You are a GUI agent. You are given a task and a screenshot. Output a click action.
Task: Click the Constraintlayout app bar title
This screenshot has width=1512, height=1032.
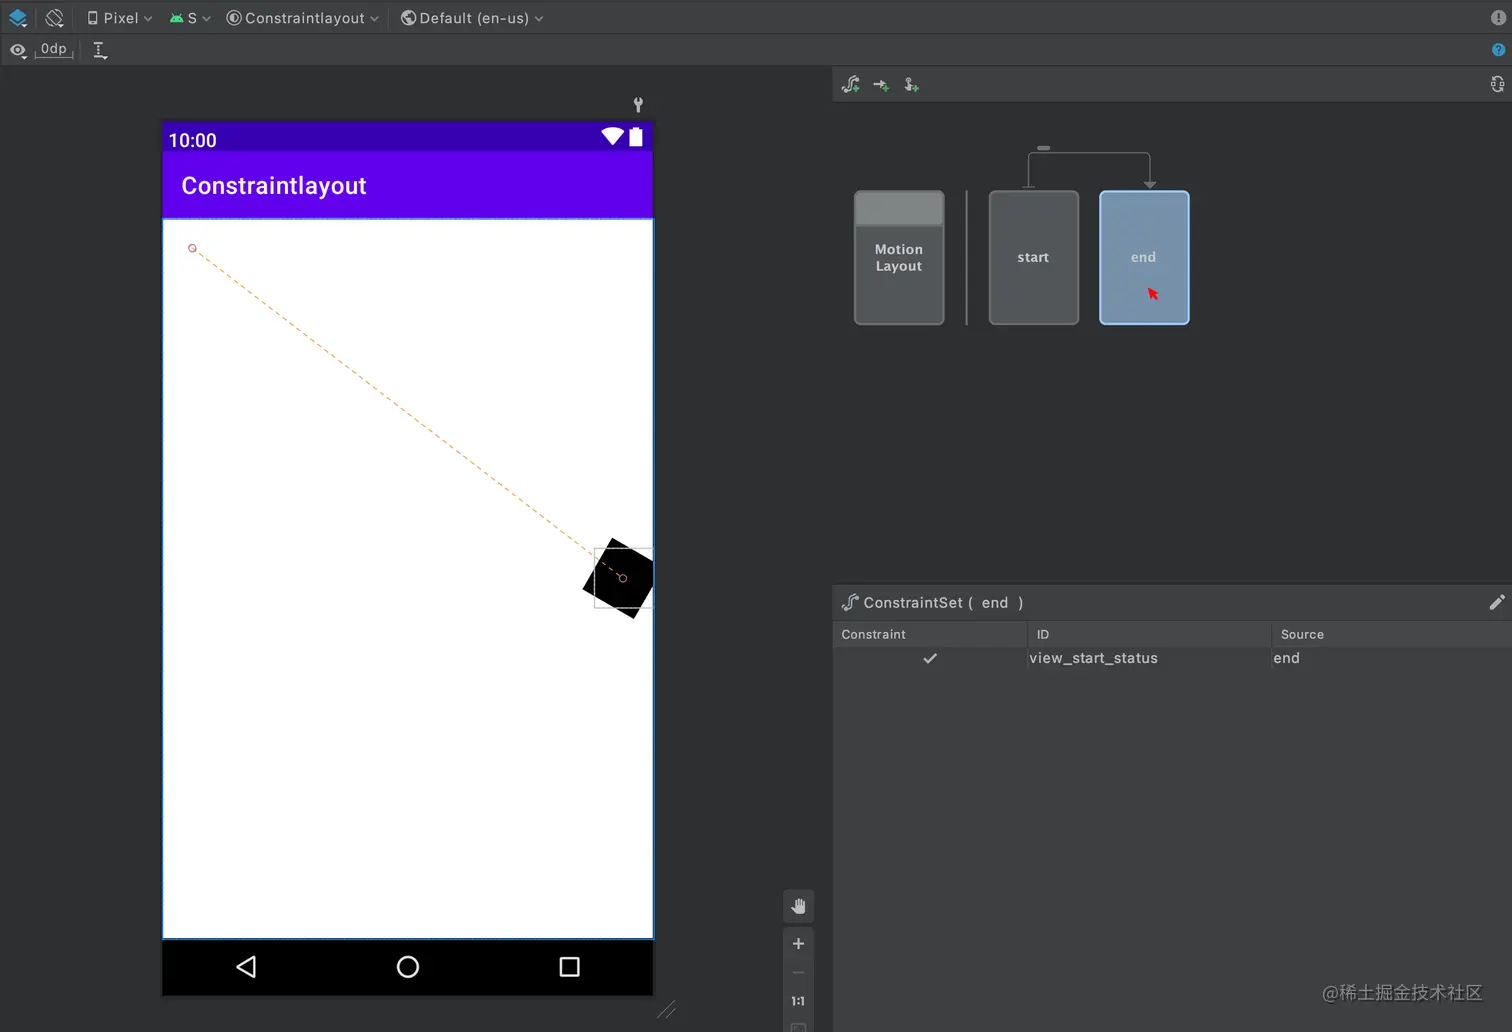pyautogui.click(x=274, y=186)
